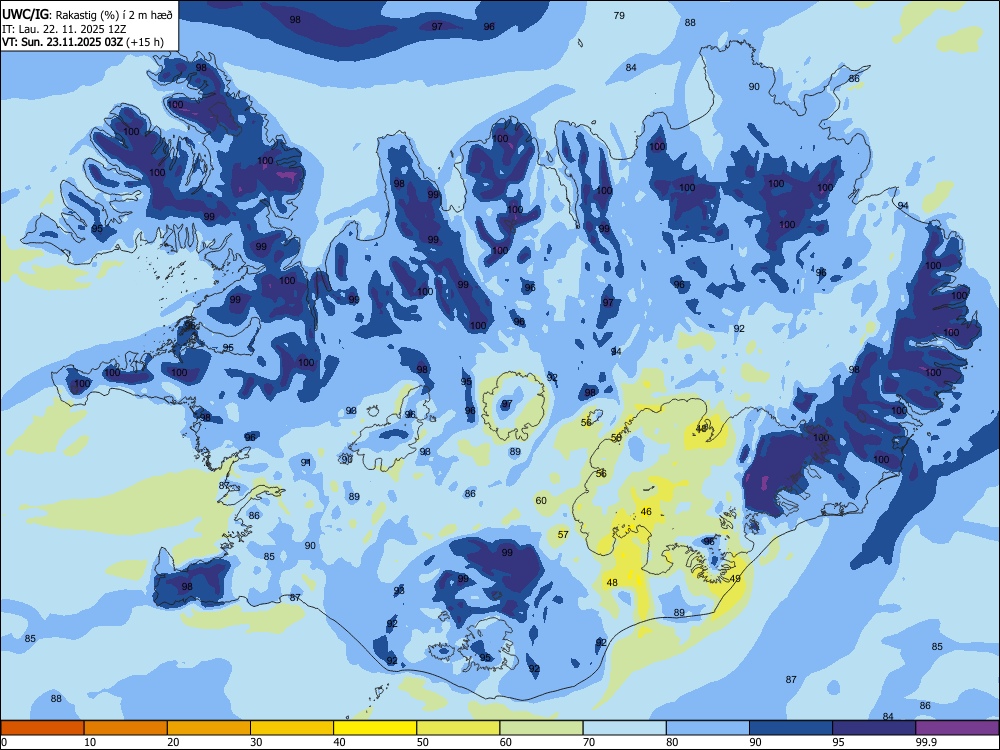Pick the yellow-green 60–70 legend swatch
The height and width of the screenshot is (750, 1000).
coord(541,728)
